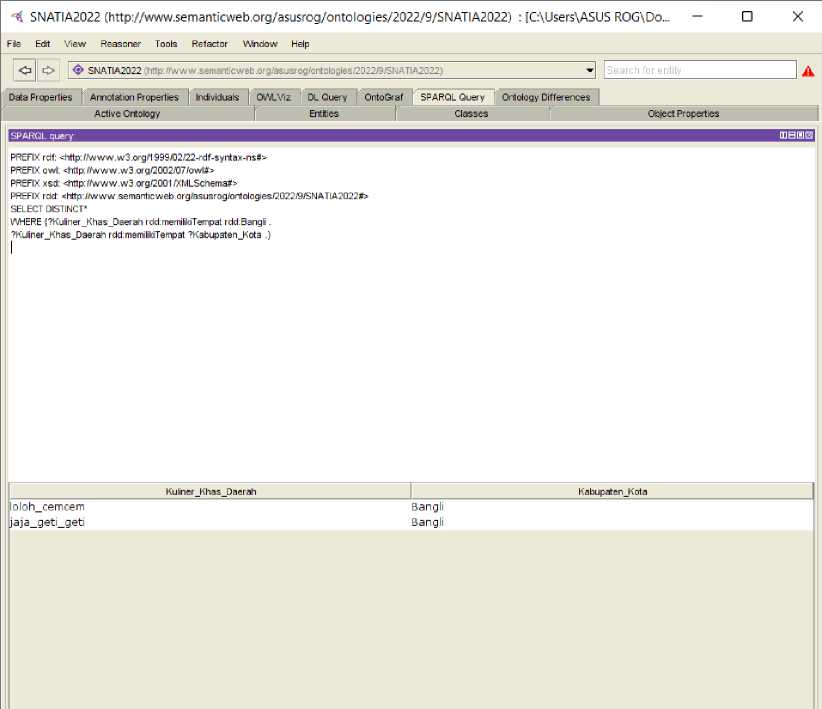The width and height of the screenshot is (822, 709).
Task: Float the SPARQL query panel icon
Action: 801,135
